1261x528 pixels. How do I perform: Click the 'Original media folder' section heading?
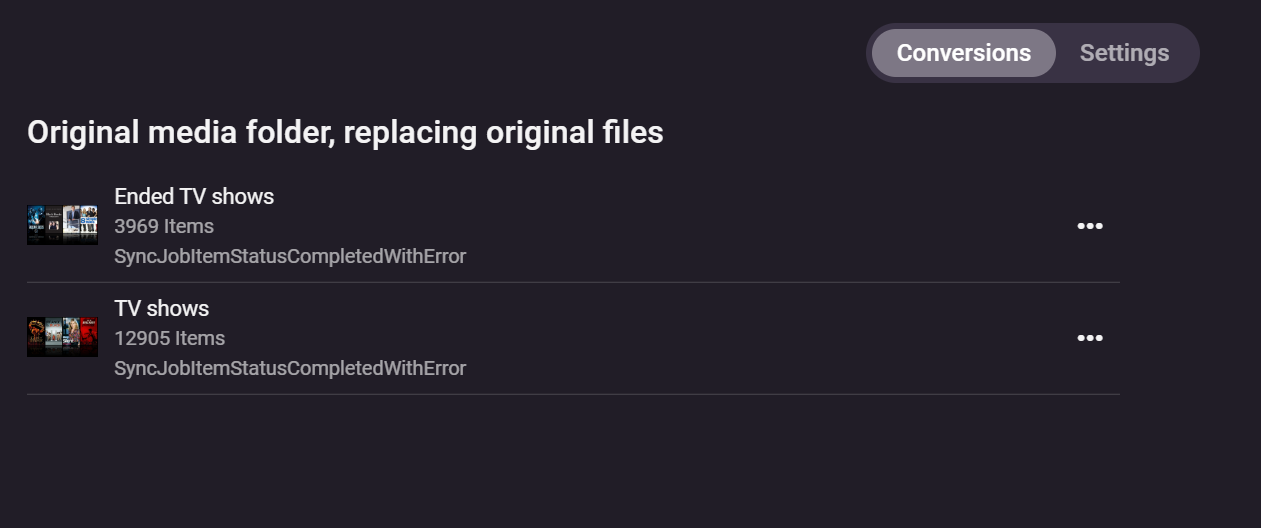[345, 132]
